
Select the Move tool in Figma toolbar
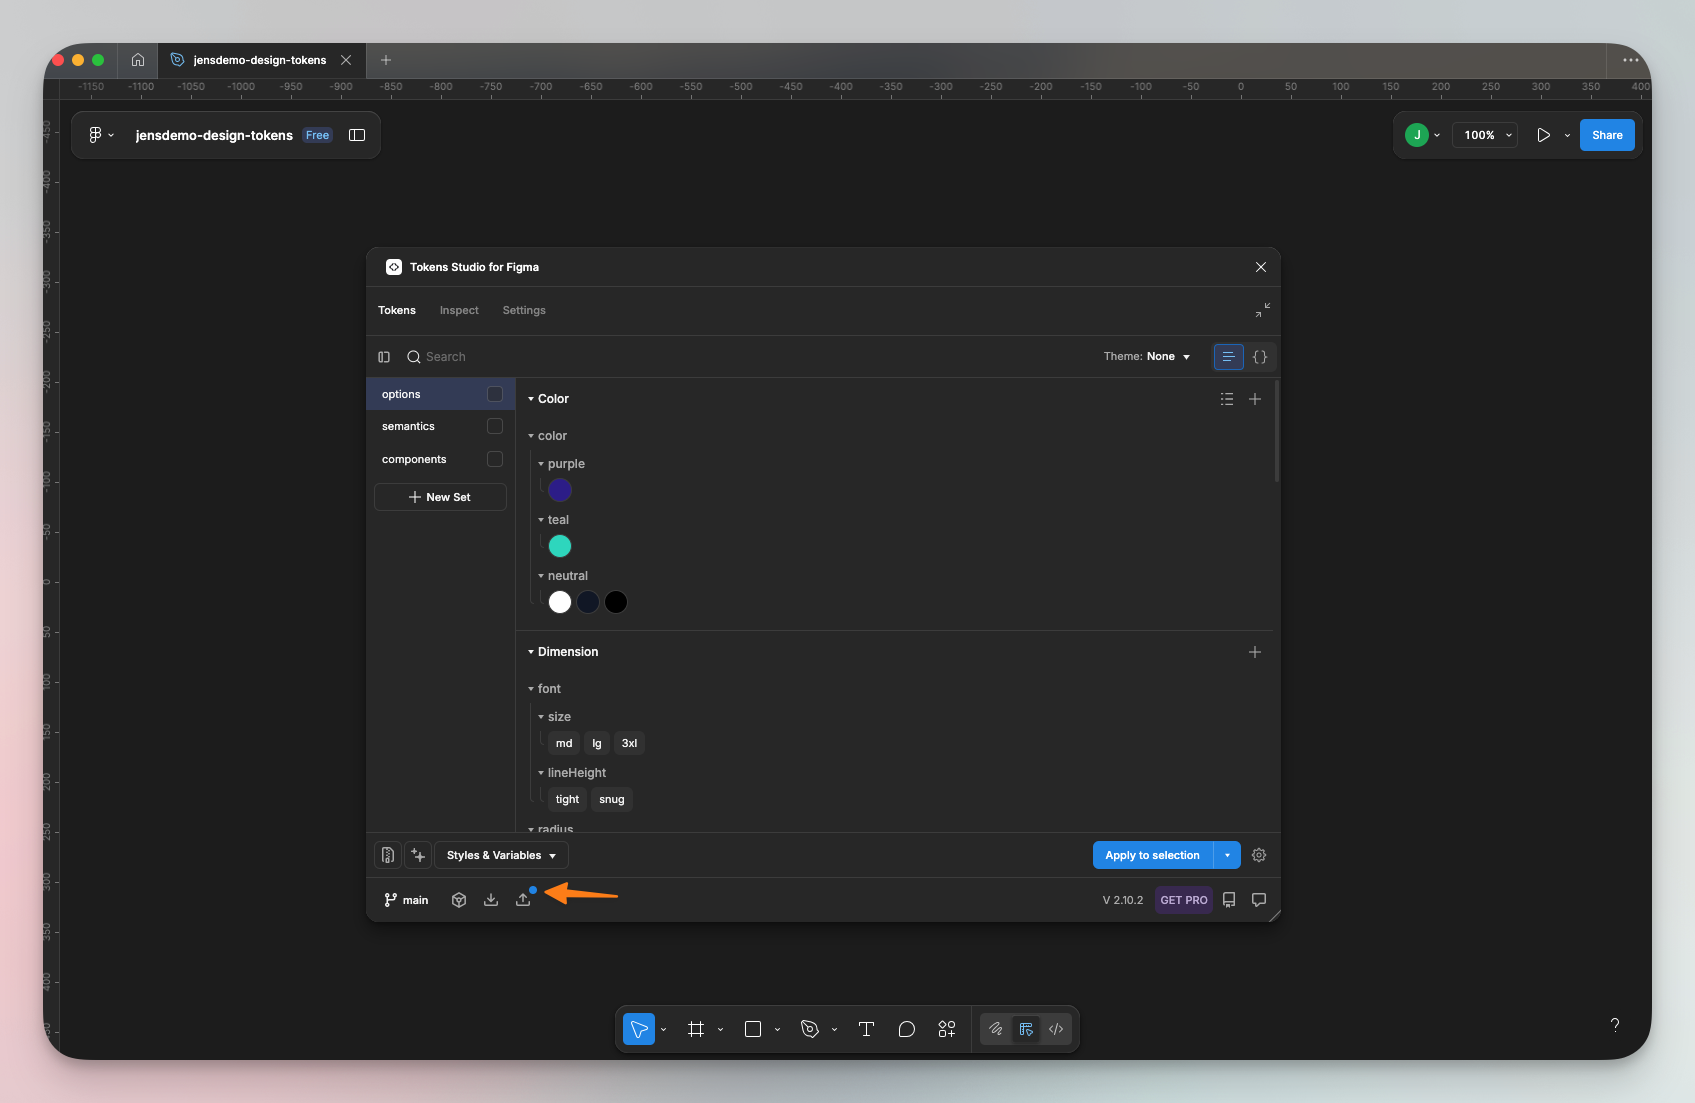tap(639, 1029)
